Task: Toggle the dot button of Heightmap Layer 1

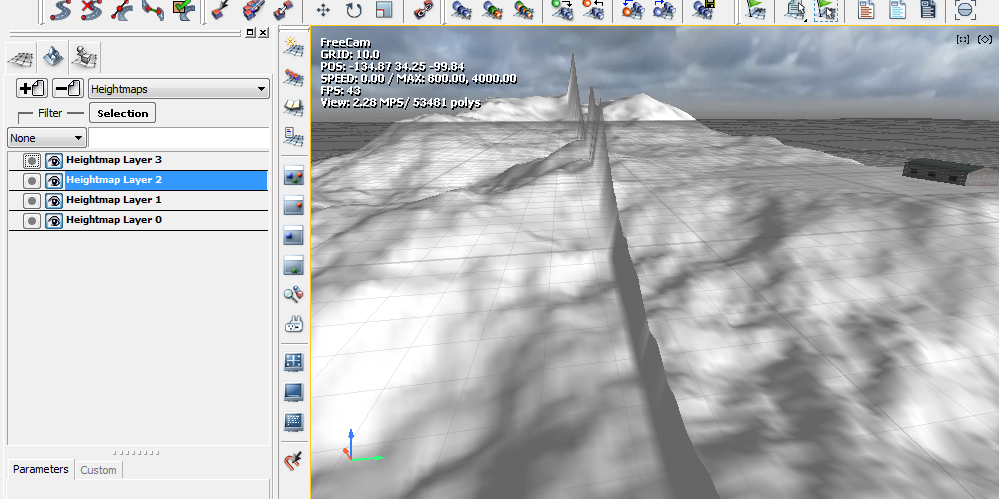Action: 31,201
